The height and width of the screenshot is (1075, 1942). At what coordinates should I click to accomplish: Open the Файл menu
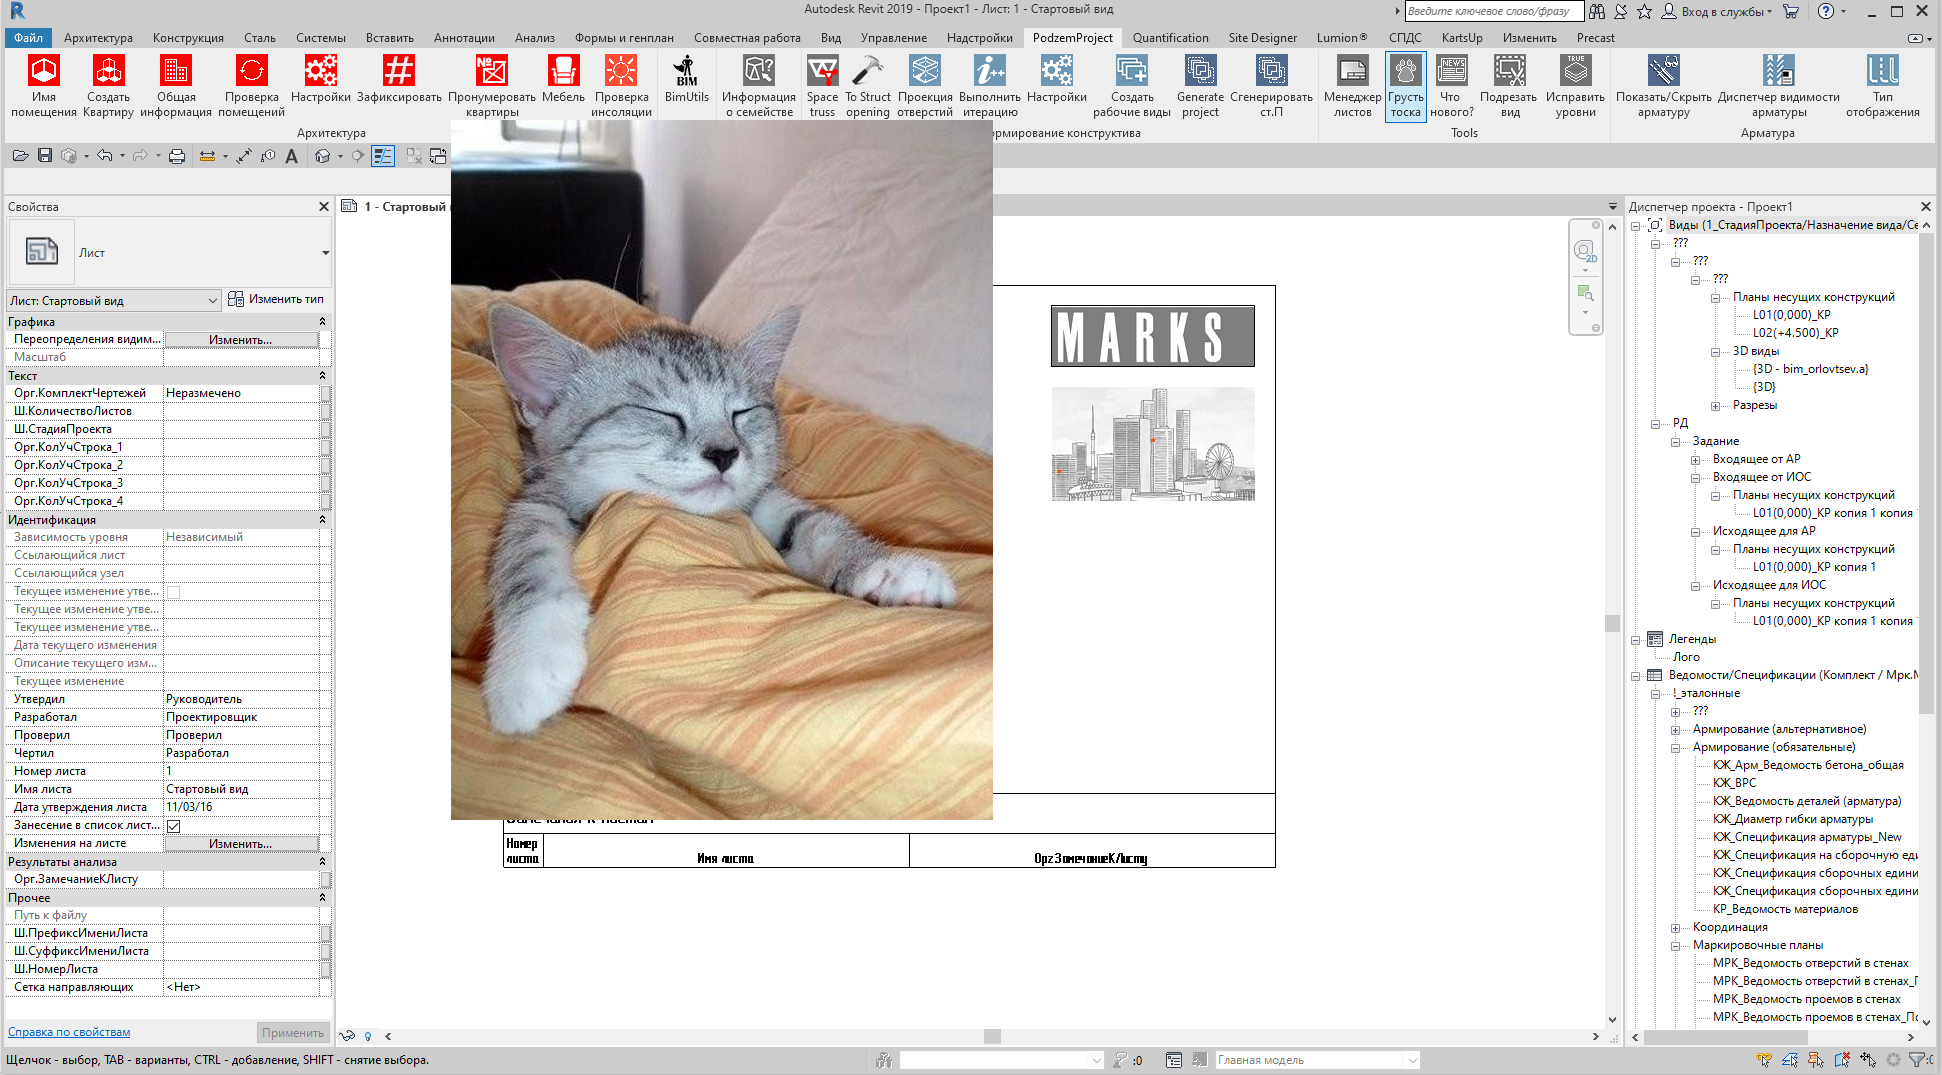(28, 38)
